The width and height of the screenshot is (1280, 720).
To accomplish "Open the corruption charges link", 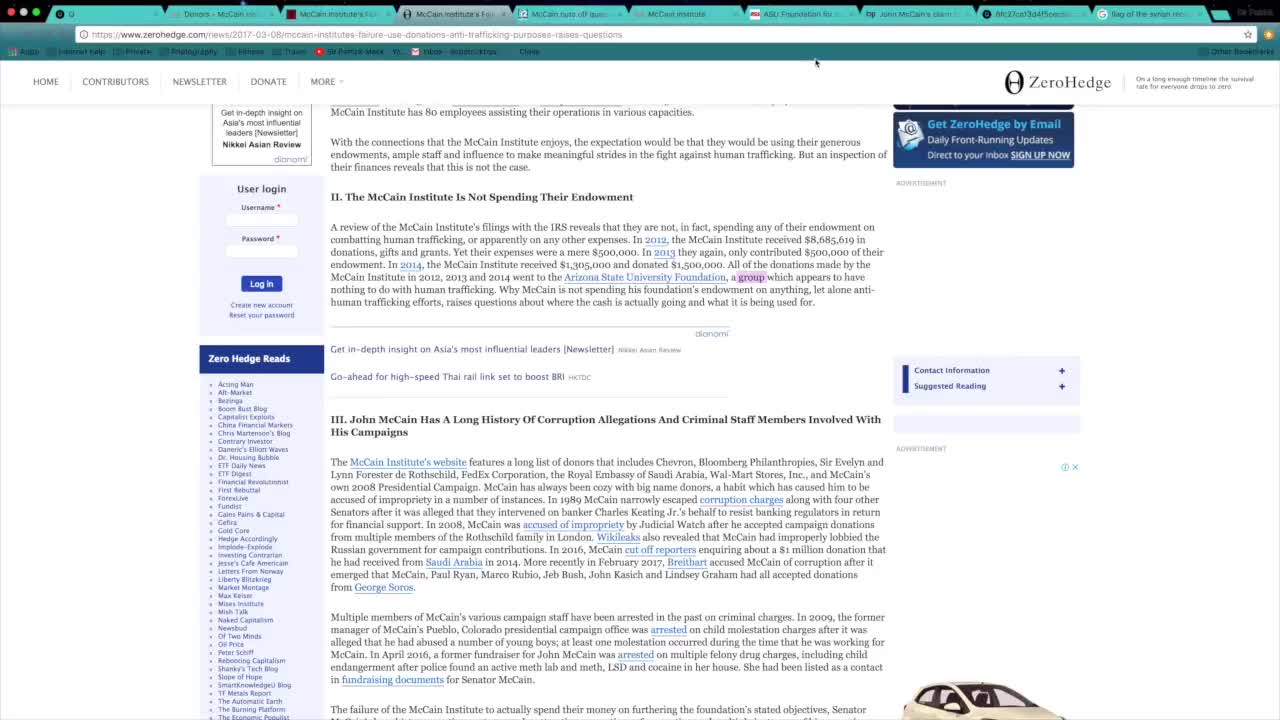I will tap(741, 500).
